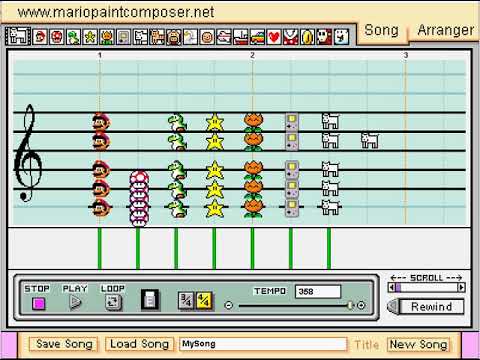Select the Shy Guy instrument icon
Viewport: 480px width, 360px height.
pos(324,37)
